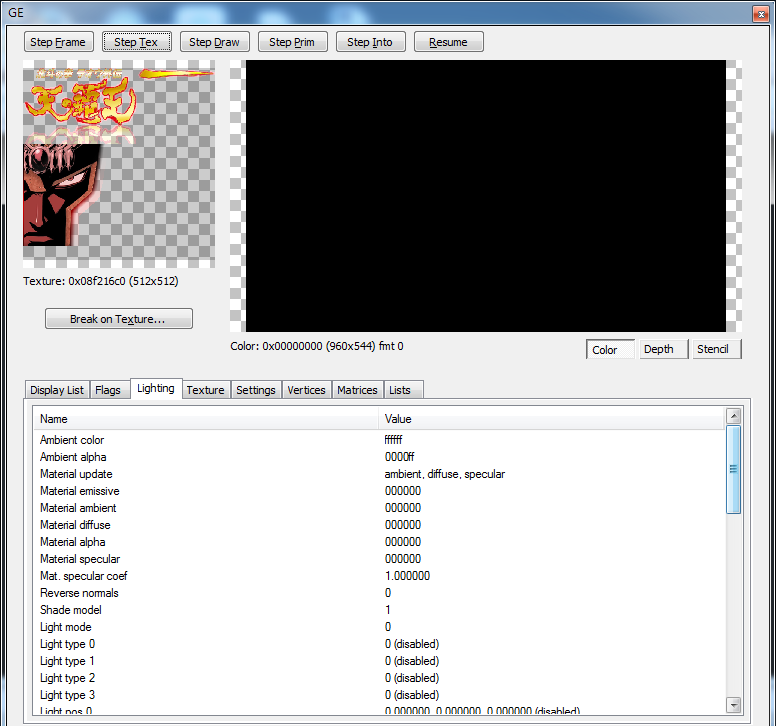This screenshot has width=778, height=726.
Task: Open the Settings tab
Action: point(255,390)
